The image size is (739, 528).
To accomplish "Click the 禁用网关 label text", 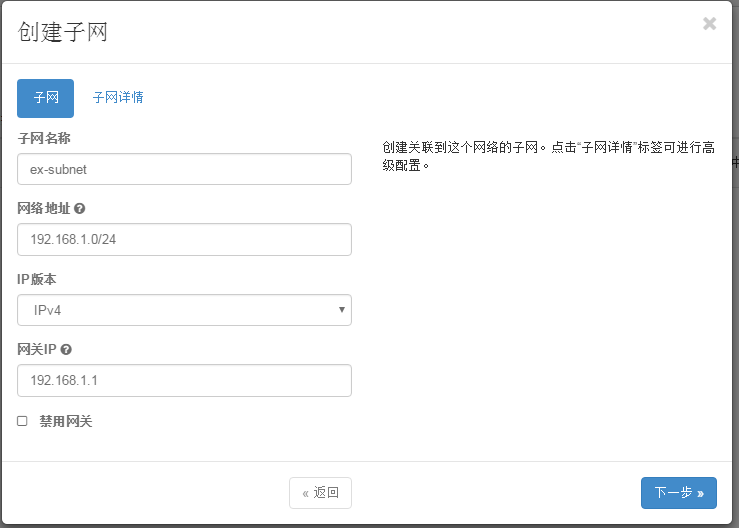I will [66, 421].
